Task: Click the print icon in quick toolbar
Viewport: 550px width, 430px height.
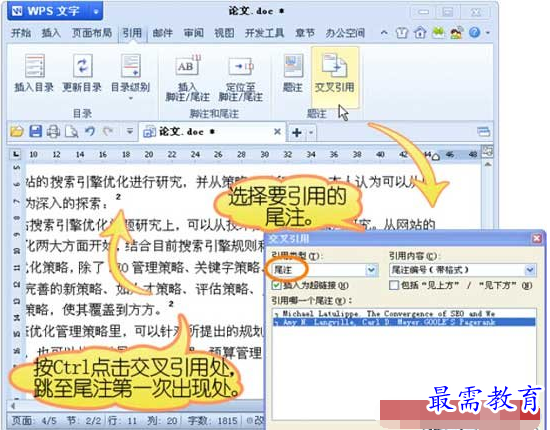Action: [x=53, y=132]
